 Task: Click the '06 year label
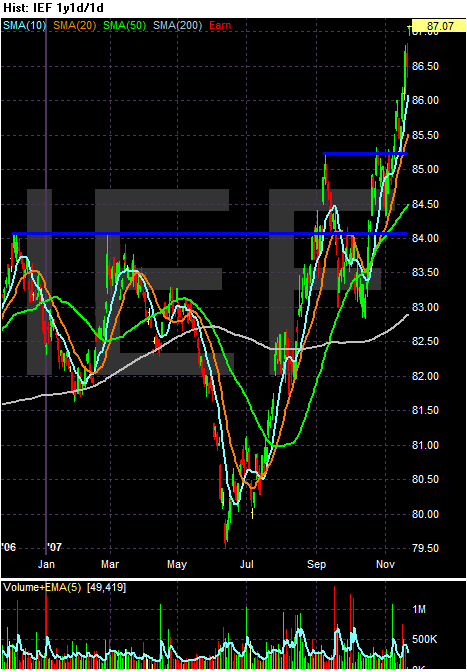coord(8,547)
